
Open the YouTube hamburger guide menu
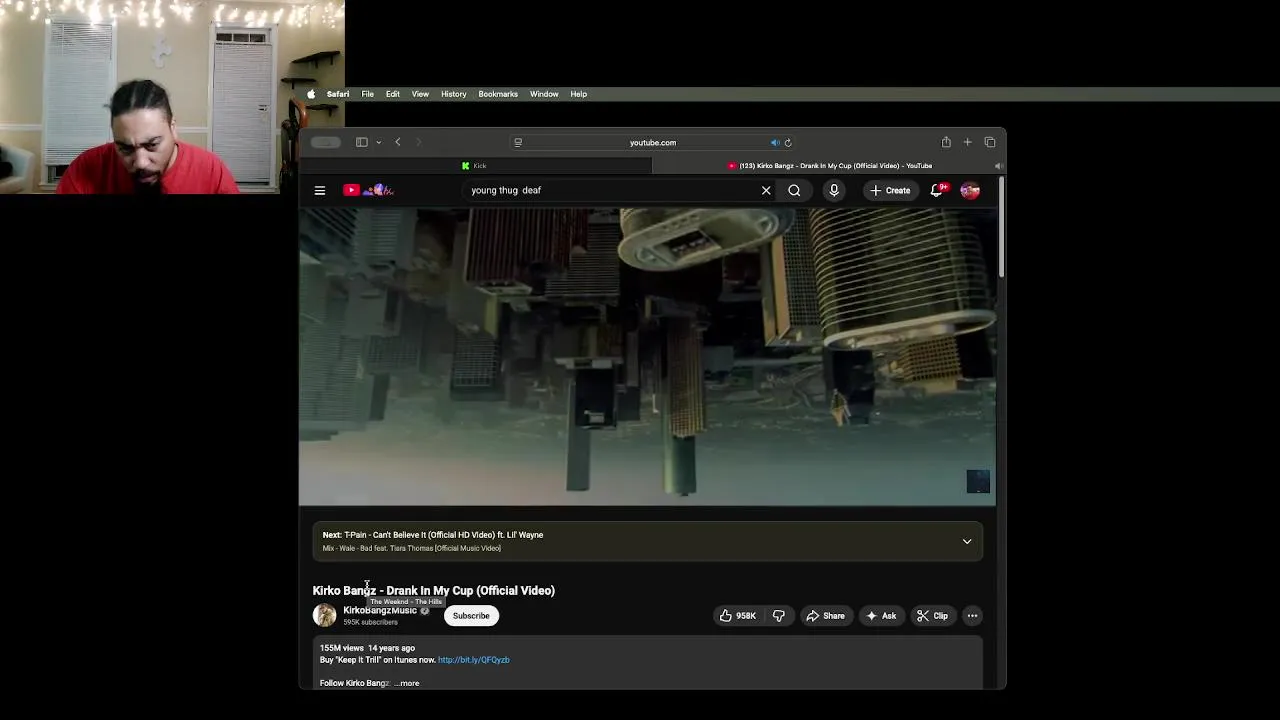[x=320, y=190]
